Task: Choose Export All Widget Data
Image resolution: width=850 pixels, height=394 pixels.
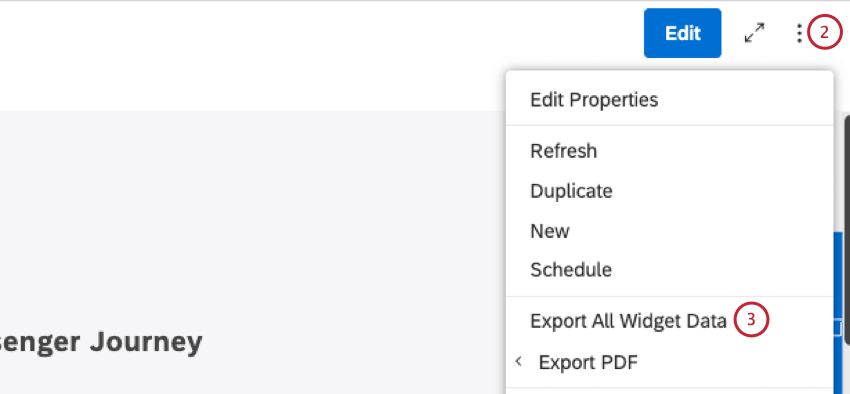Action: (628, 321)
